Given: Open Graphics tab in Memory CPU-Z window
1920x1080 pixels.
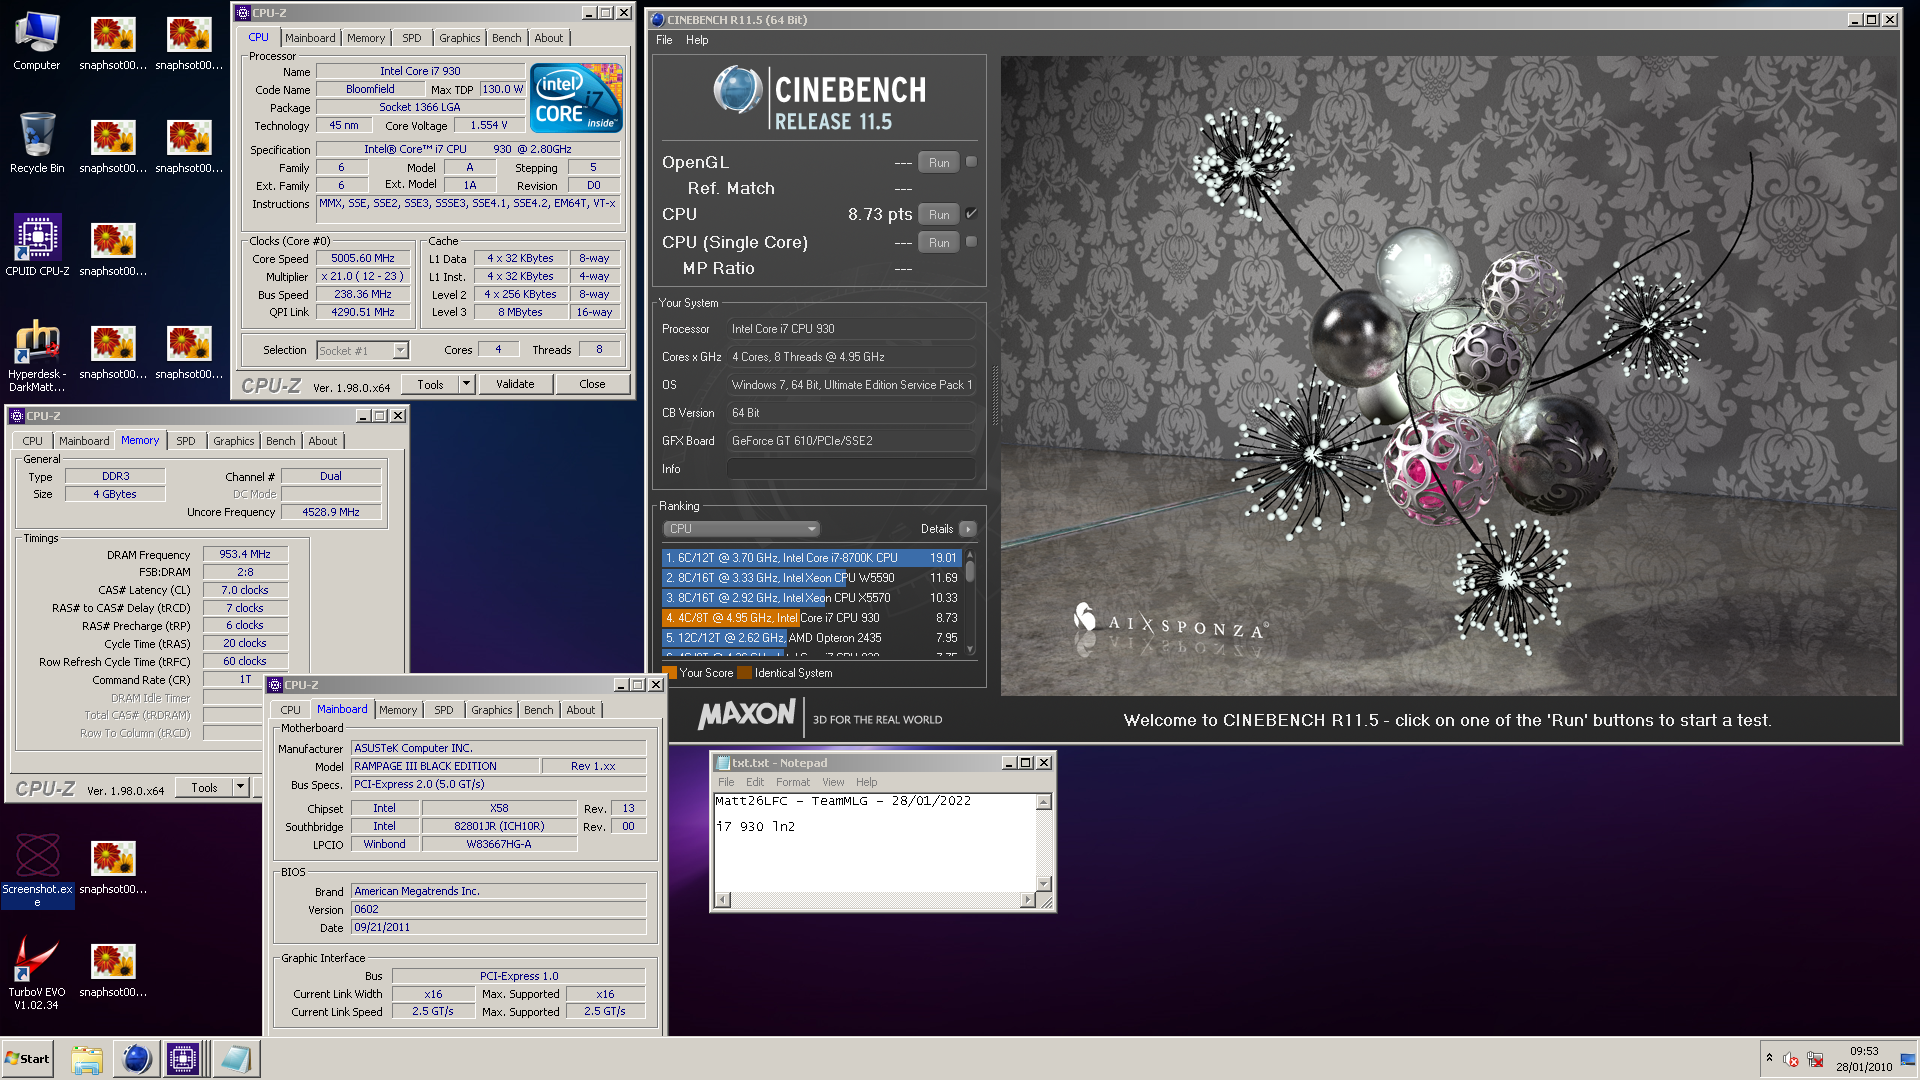Looking at the screenshot, I should (234, 441).
